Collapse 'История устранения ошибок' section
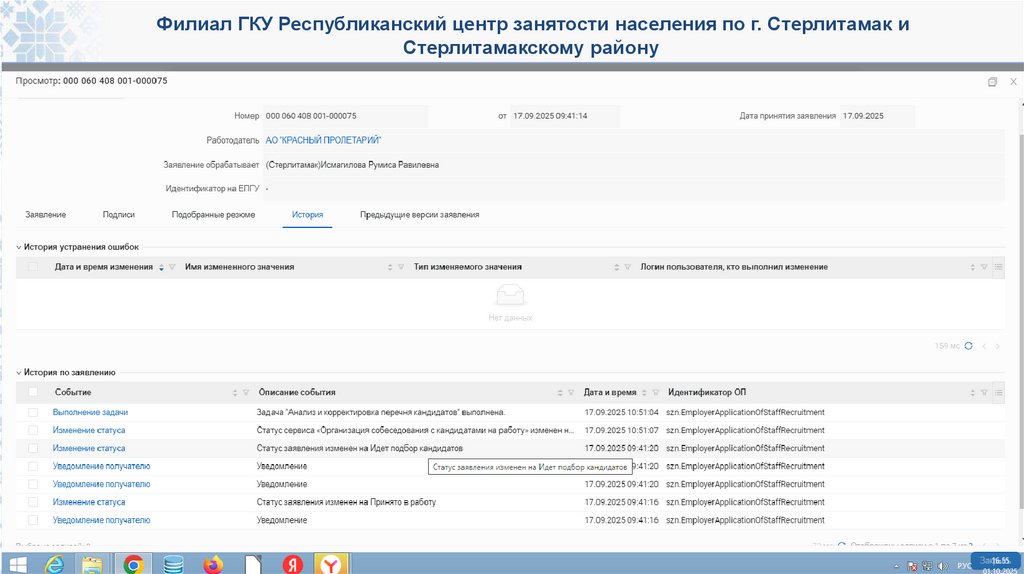 pyautogui.click(x=19, y=247)
